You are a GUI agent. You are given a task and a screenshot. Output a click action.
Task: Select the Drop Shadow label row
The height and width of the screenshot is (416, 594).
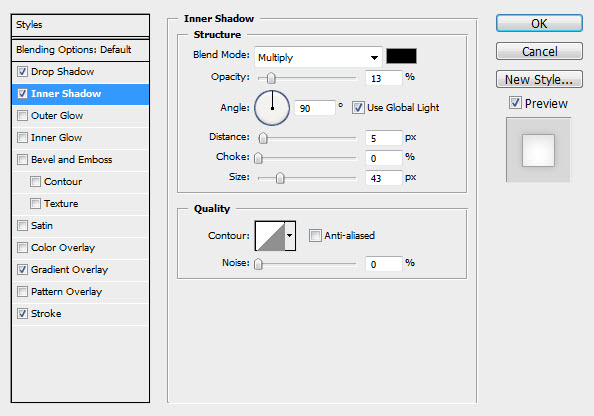tap(80, 72)
